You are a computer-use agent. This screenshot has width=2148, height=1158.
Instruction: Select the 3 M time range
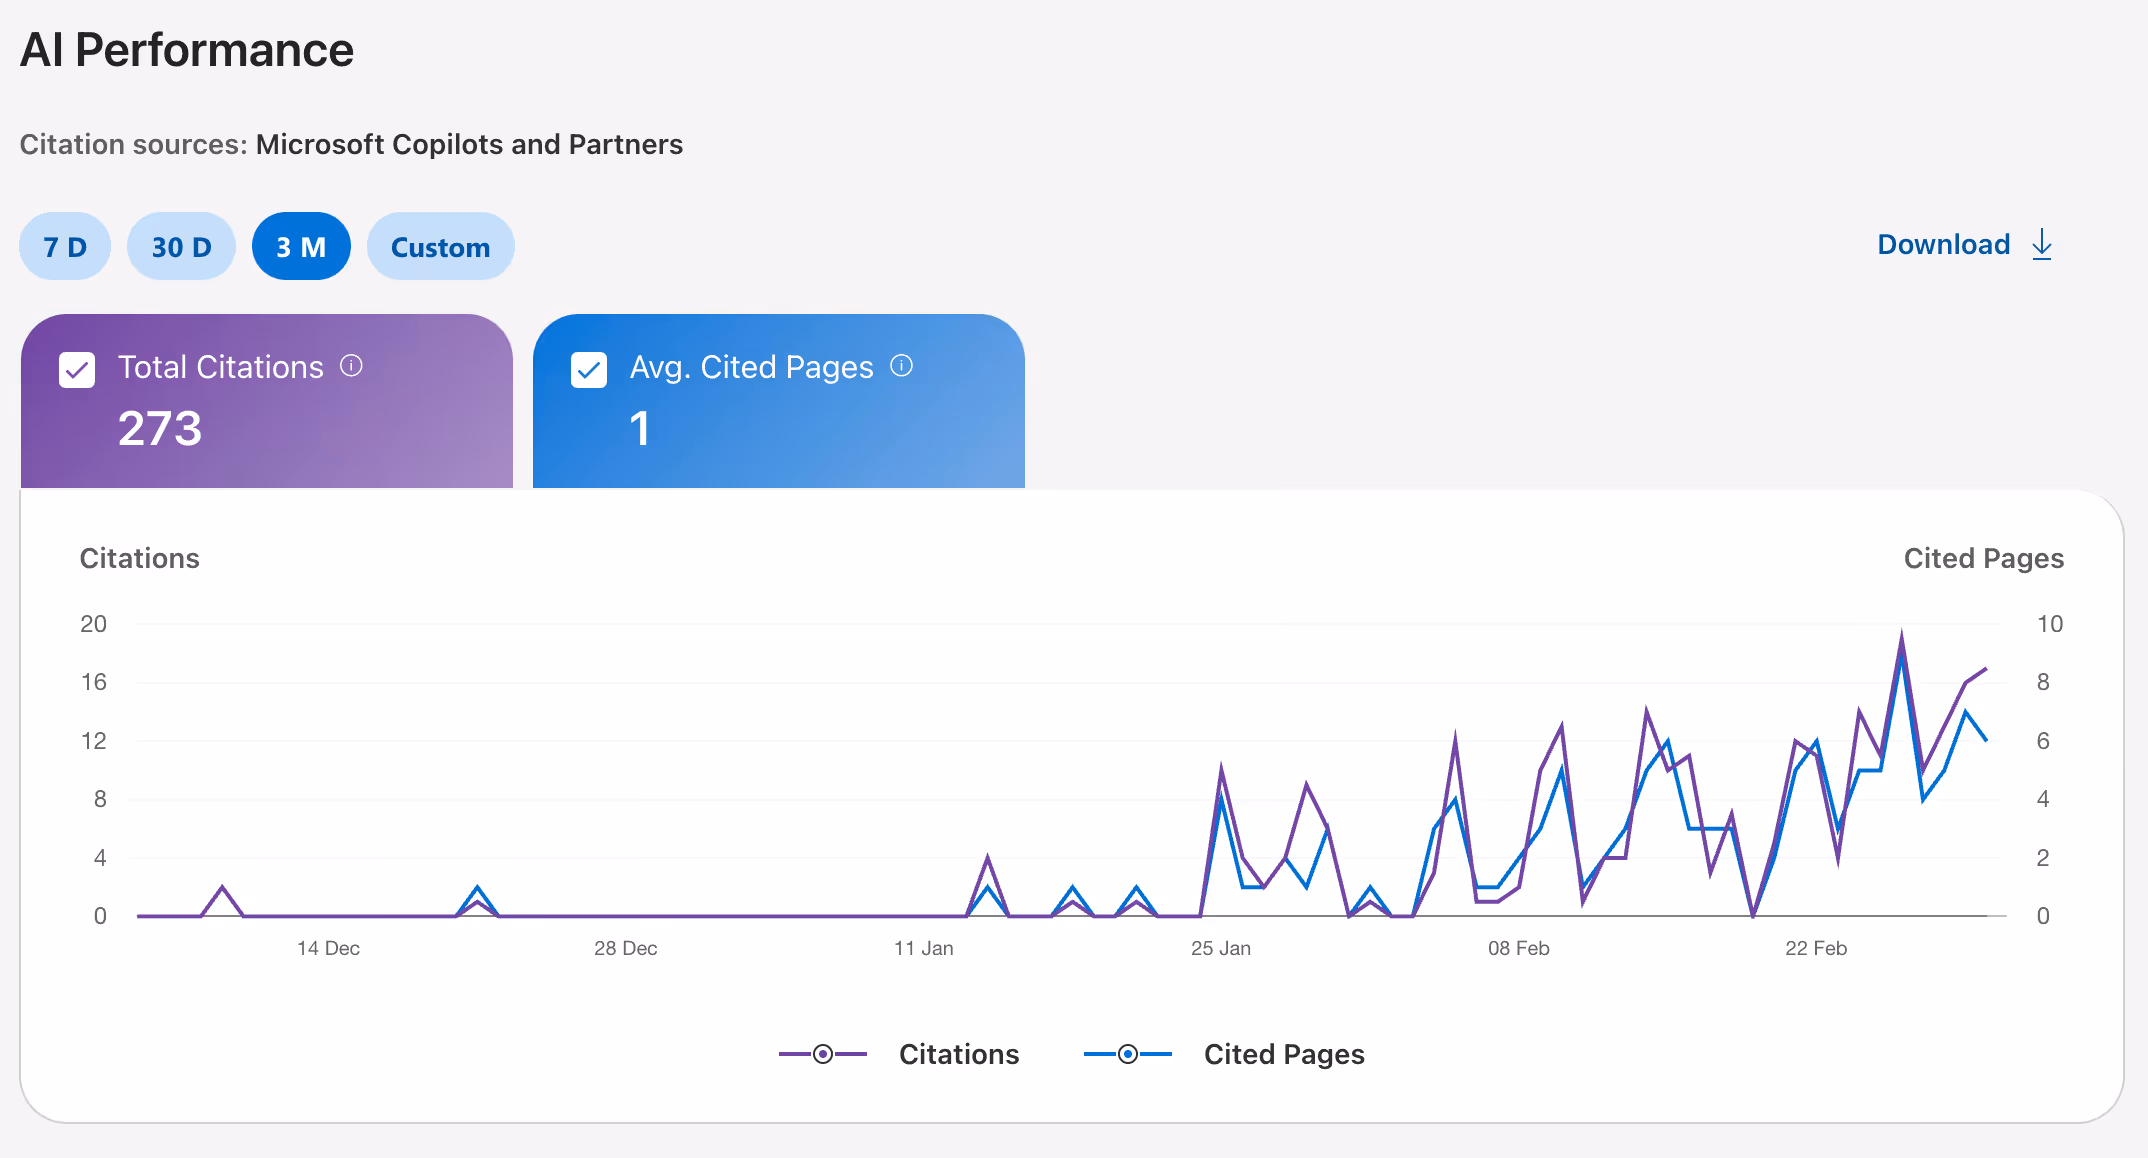point(301,246)
